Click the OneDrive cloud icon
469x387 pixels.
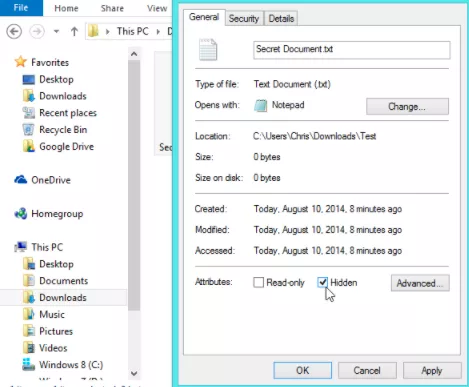(21, 180)
